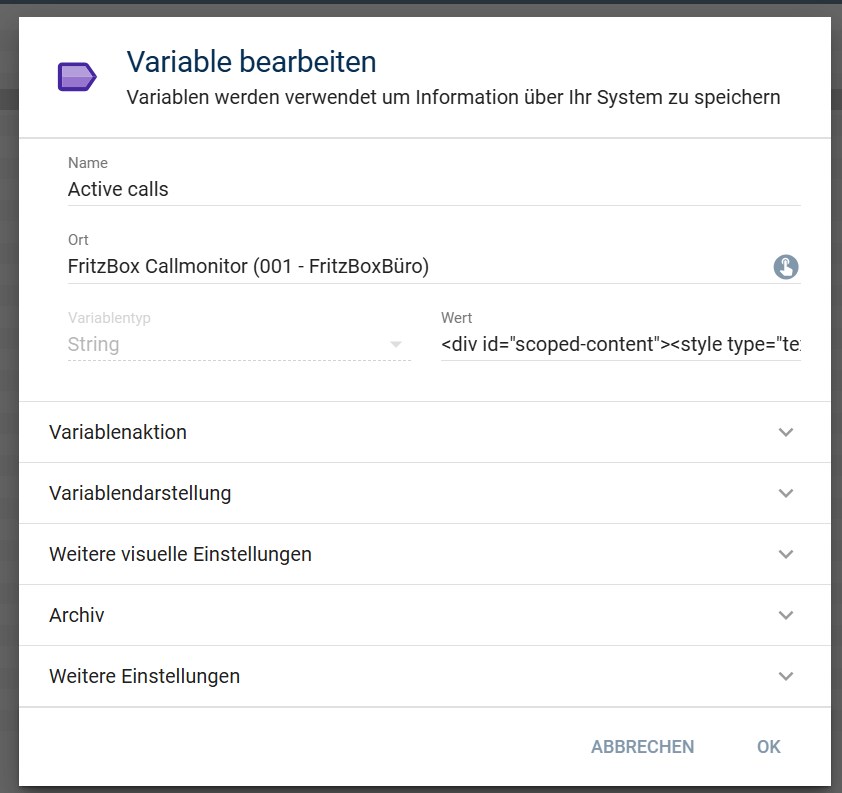Expand the Variablenaktion section
The image size is (842, 793).
tap(118, 432)
